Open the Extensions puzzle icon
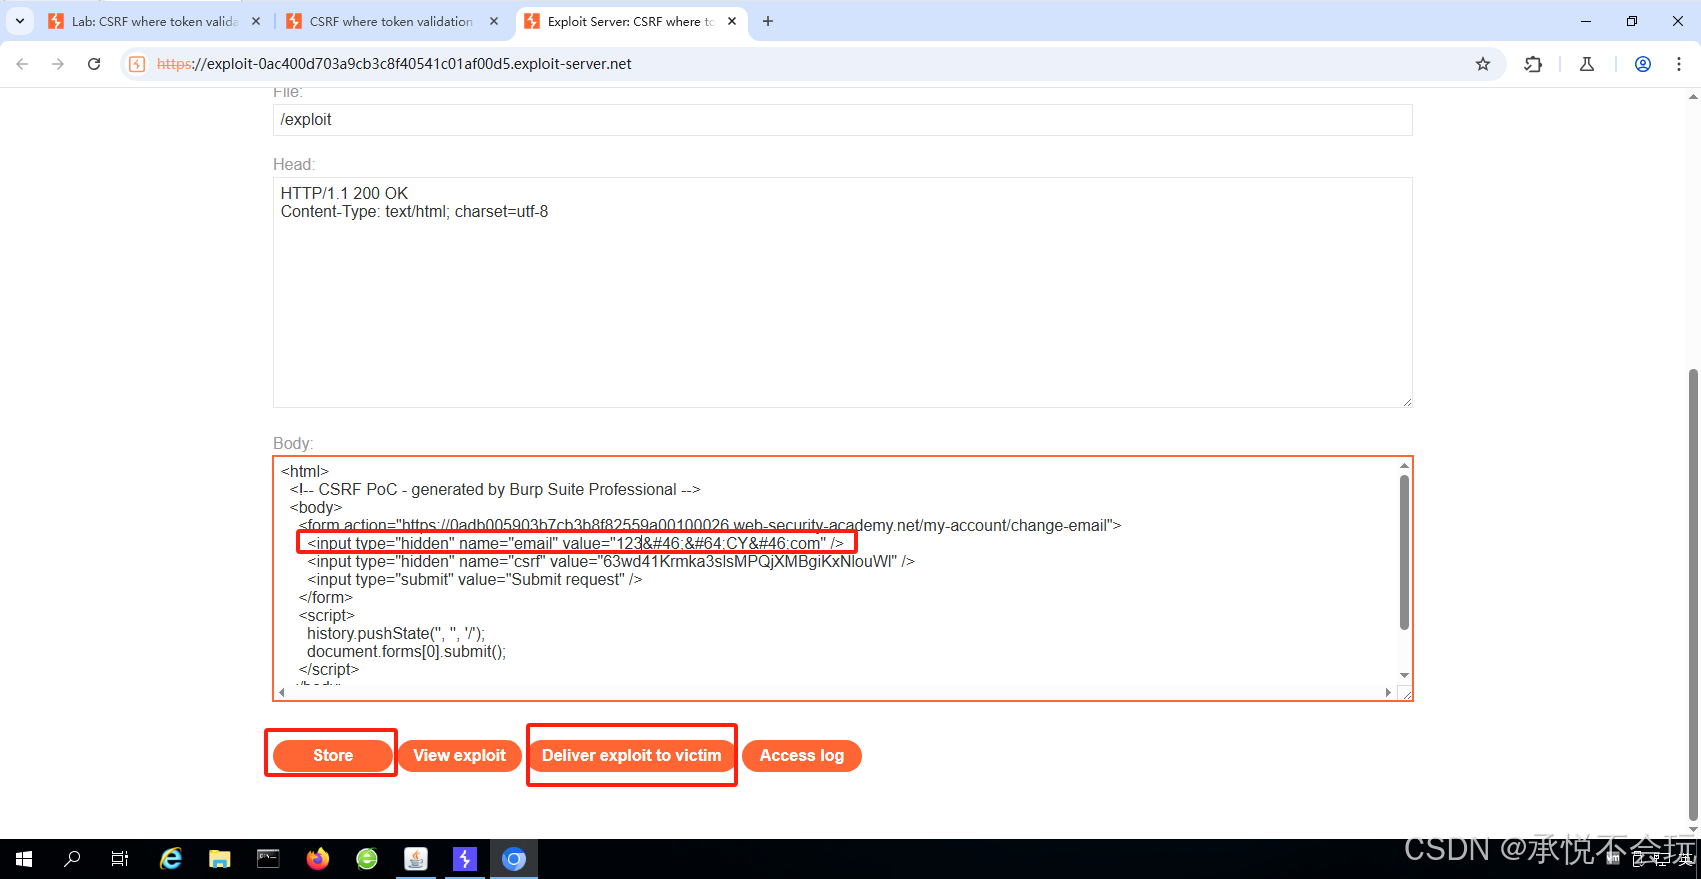Viewport: 1701px width, 879px height. [x=1533, y=64]
